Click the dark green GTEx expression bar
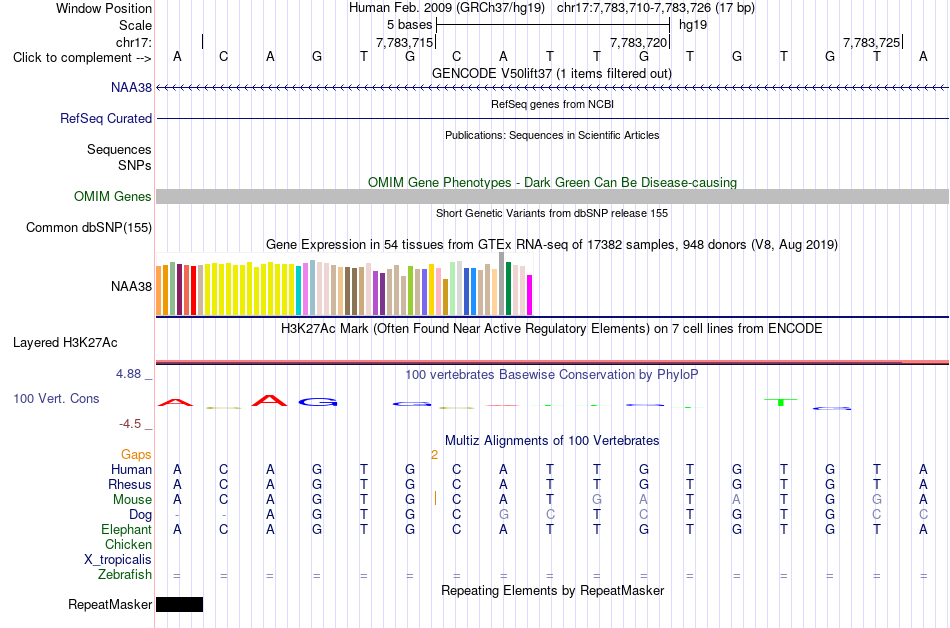Image resolution: width=950 pixels, height=628 pixels. tap(508, 288)
